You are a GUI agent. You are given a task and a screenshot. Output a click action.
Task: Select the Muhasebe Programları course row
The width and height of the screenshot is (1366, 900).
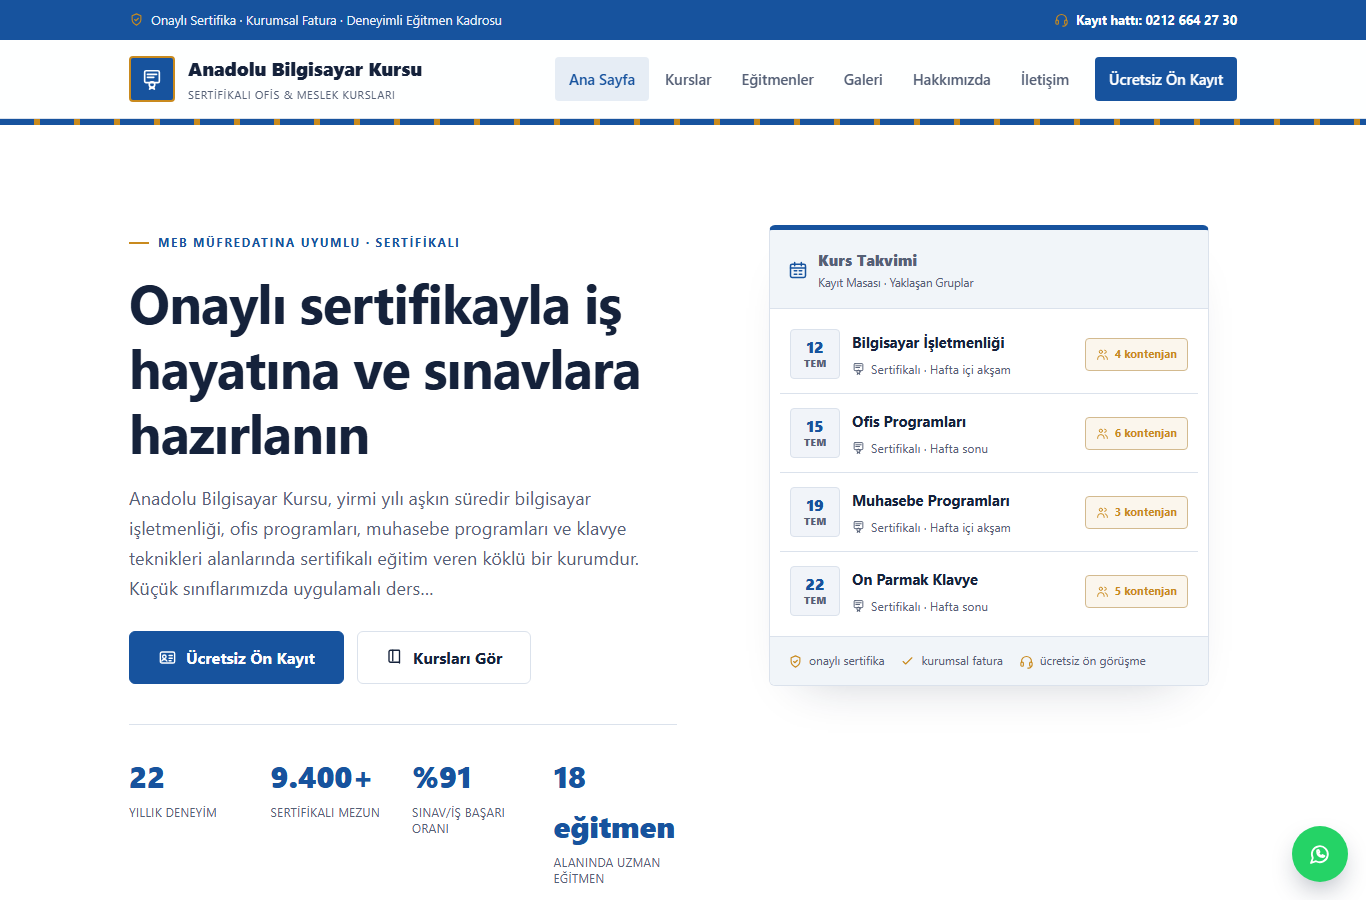pos(989,512)
